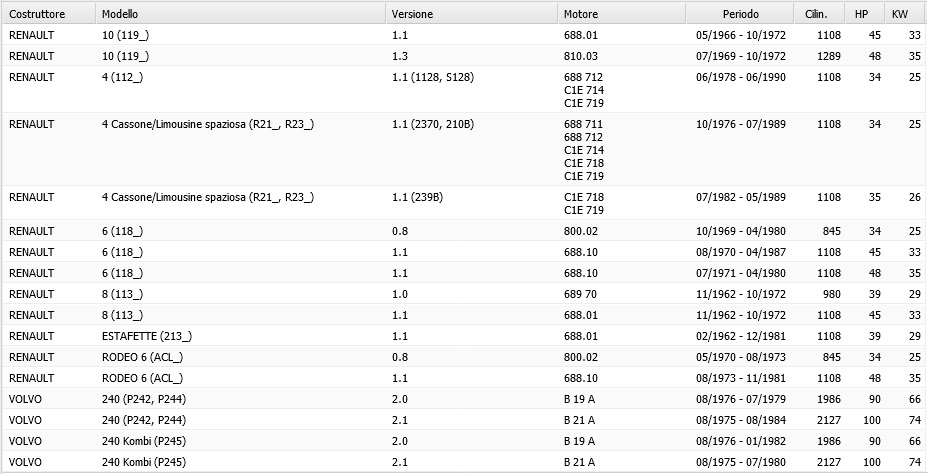Select the row with version 1.1 (2370, 210B)
The image size is (929, 476).
(x=464, y=149)
